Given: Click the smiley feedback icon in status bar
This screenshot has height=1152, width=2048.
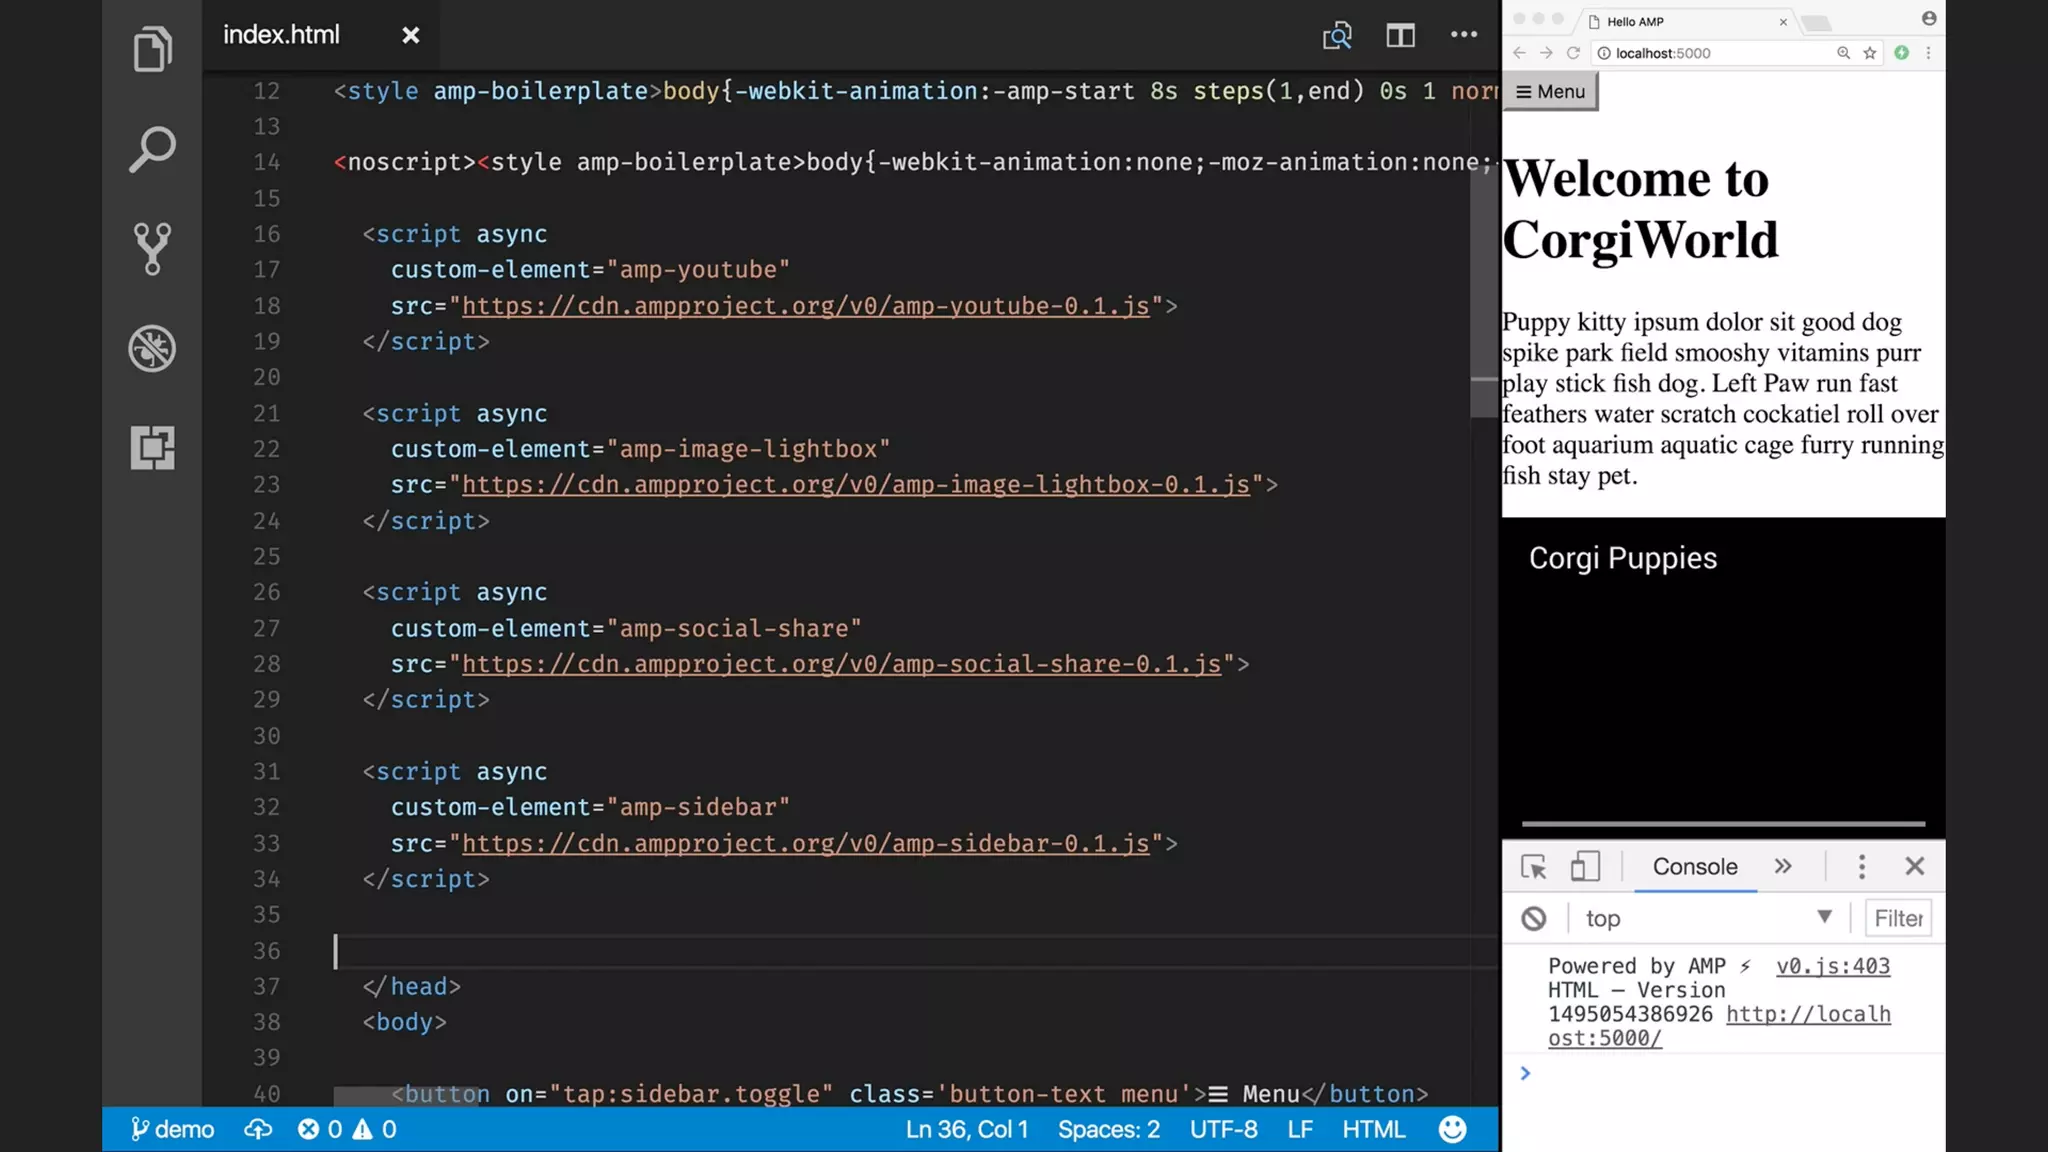Looking at the screenshot, I should [1452, 1129].
